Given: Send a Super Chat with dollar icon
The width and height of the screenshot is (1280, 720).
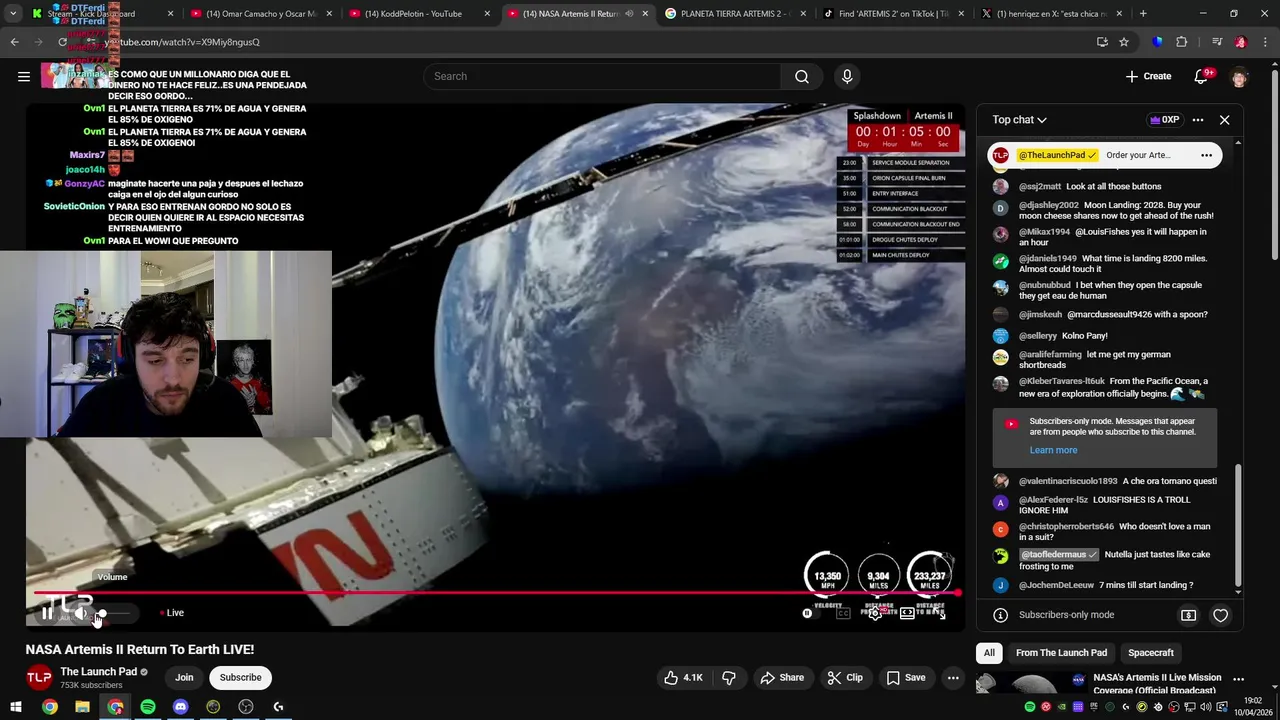Looking at the screenshot, I should pyautogui.click(x=1188, y=615).
